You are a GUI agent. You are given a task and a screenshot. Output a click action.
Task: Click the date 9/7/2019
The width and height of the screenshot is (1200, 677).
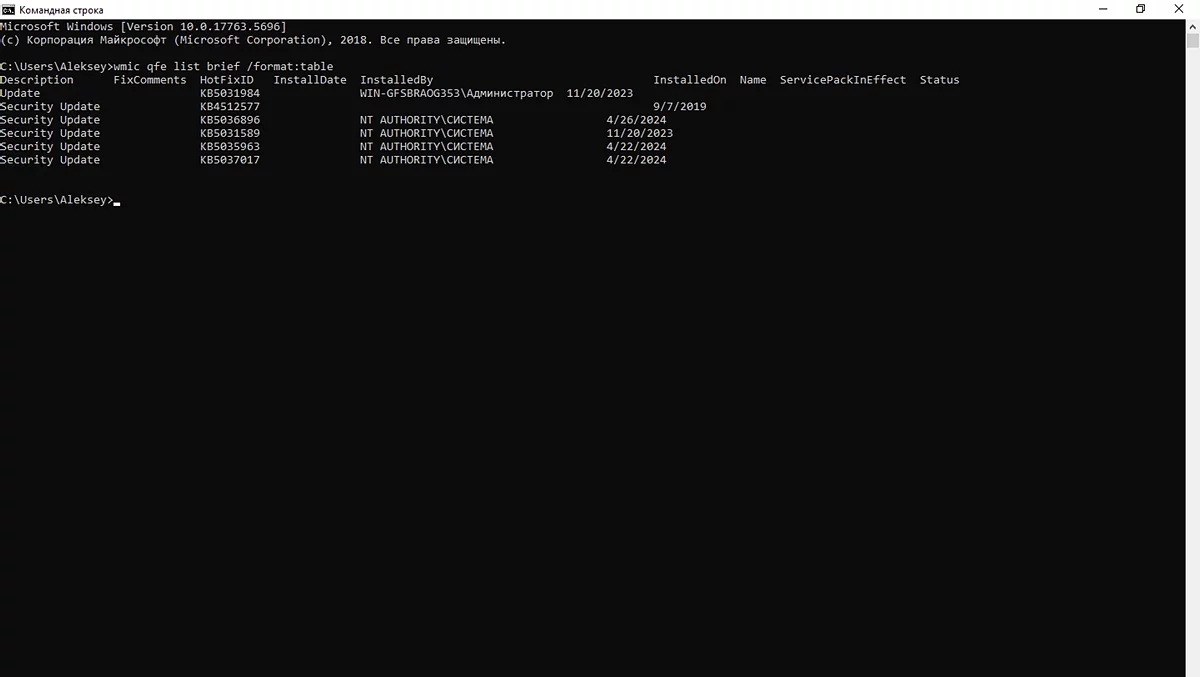click(680, 106)
